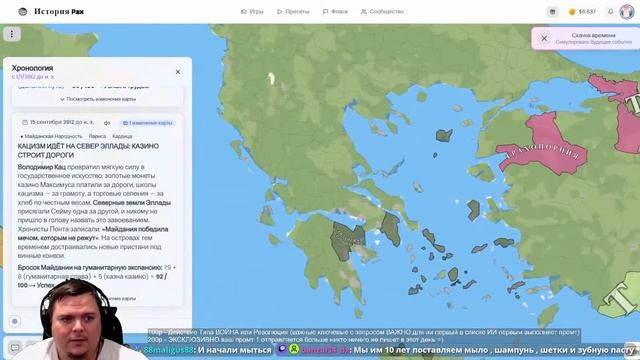The height and width of the screenshot is (360, 640).
Task: Open the chat bubble icon at bottom left
Action: (15, 348)
